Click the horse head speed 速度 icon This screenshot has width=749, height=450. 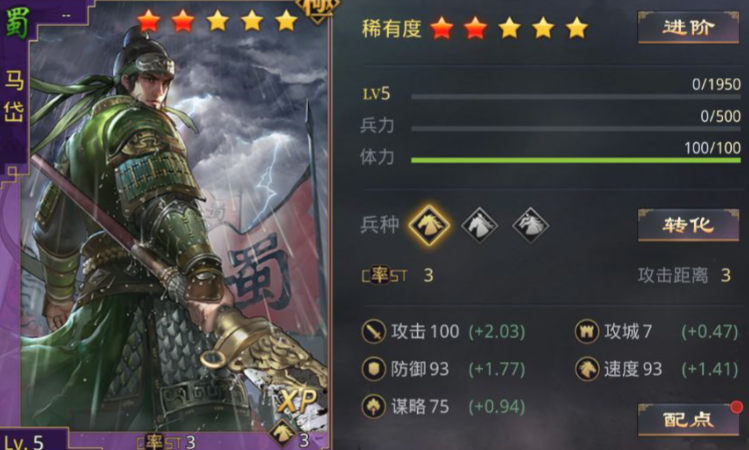pyautogui.click(x=587, y=369)
